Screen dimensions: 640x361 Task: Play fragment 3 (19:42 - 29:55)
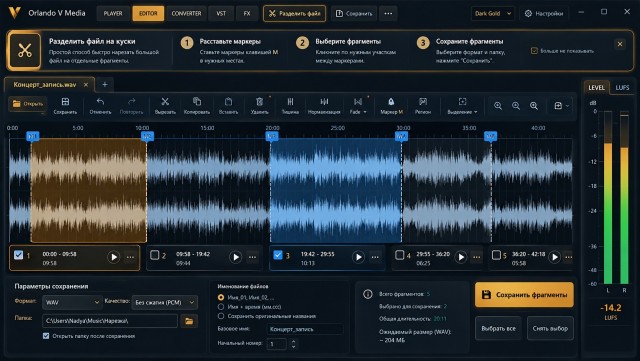coord(358,257)
